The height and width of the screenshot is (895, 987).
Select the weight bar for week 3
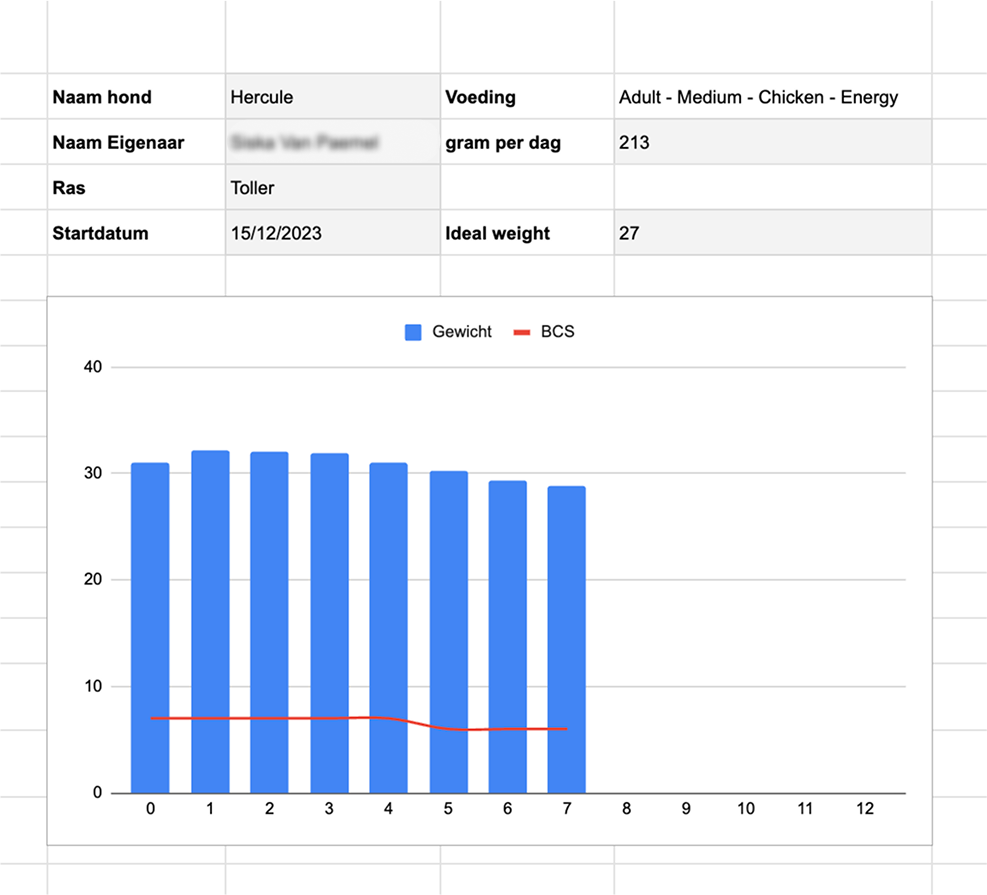(x=329, y=623)
